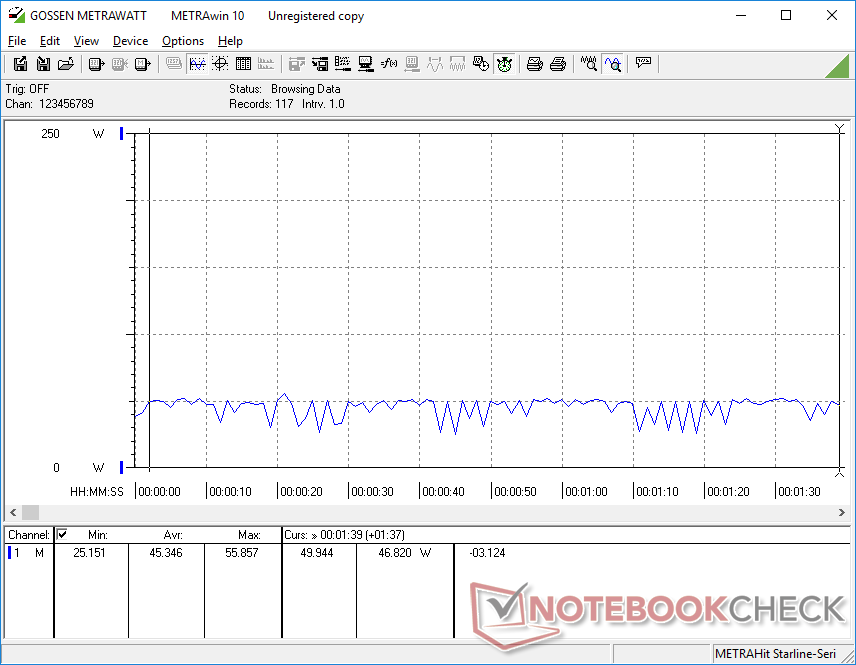856x665 pixels.
Task: Click the Avr: column header
Action: [173, 535]
